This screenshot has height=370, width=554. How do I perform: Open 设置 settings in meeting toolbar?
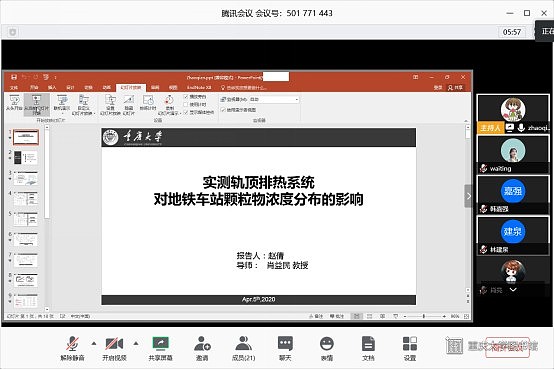[410, 347]
